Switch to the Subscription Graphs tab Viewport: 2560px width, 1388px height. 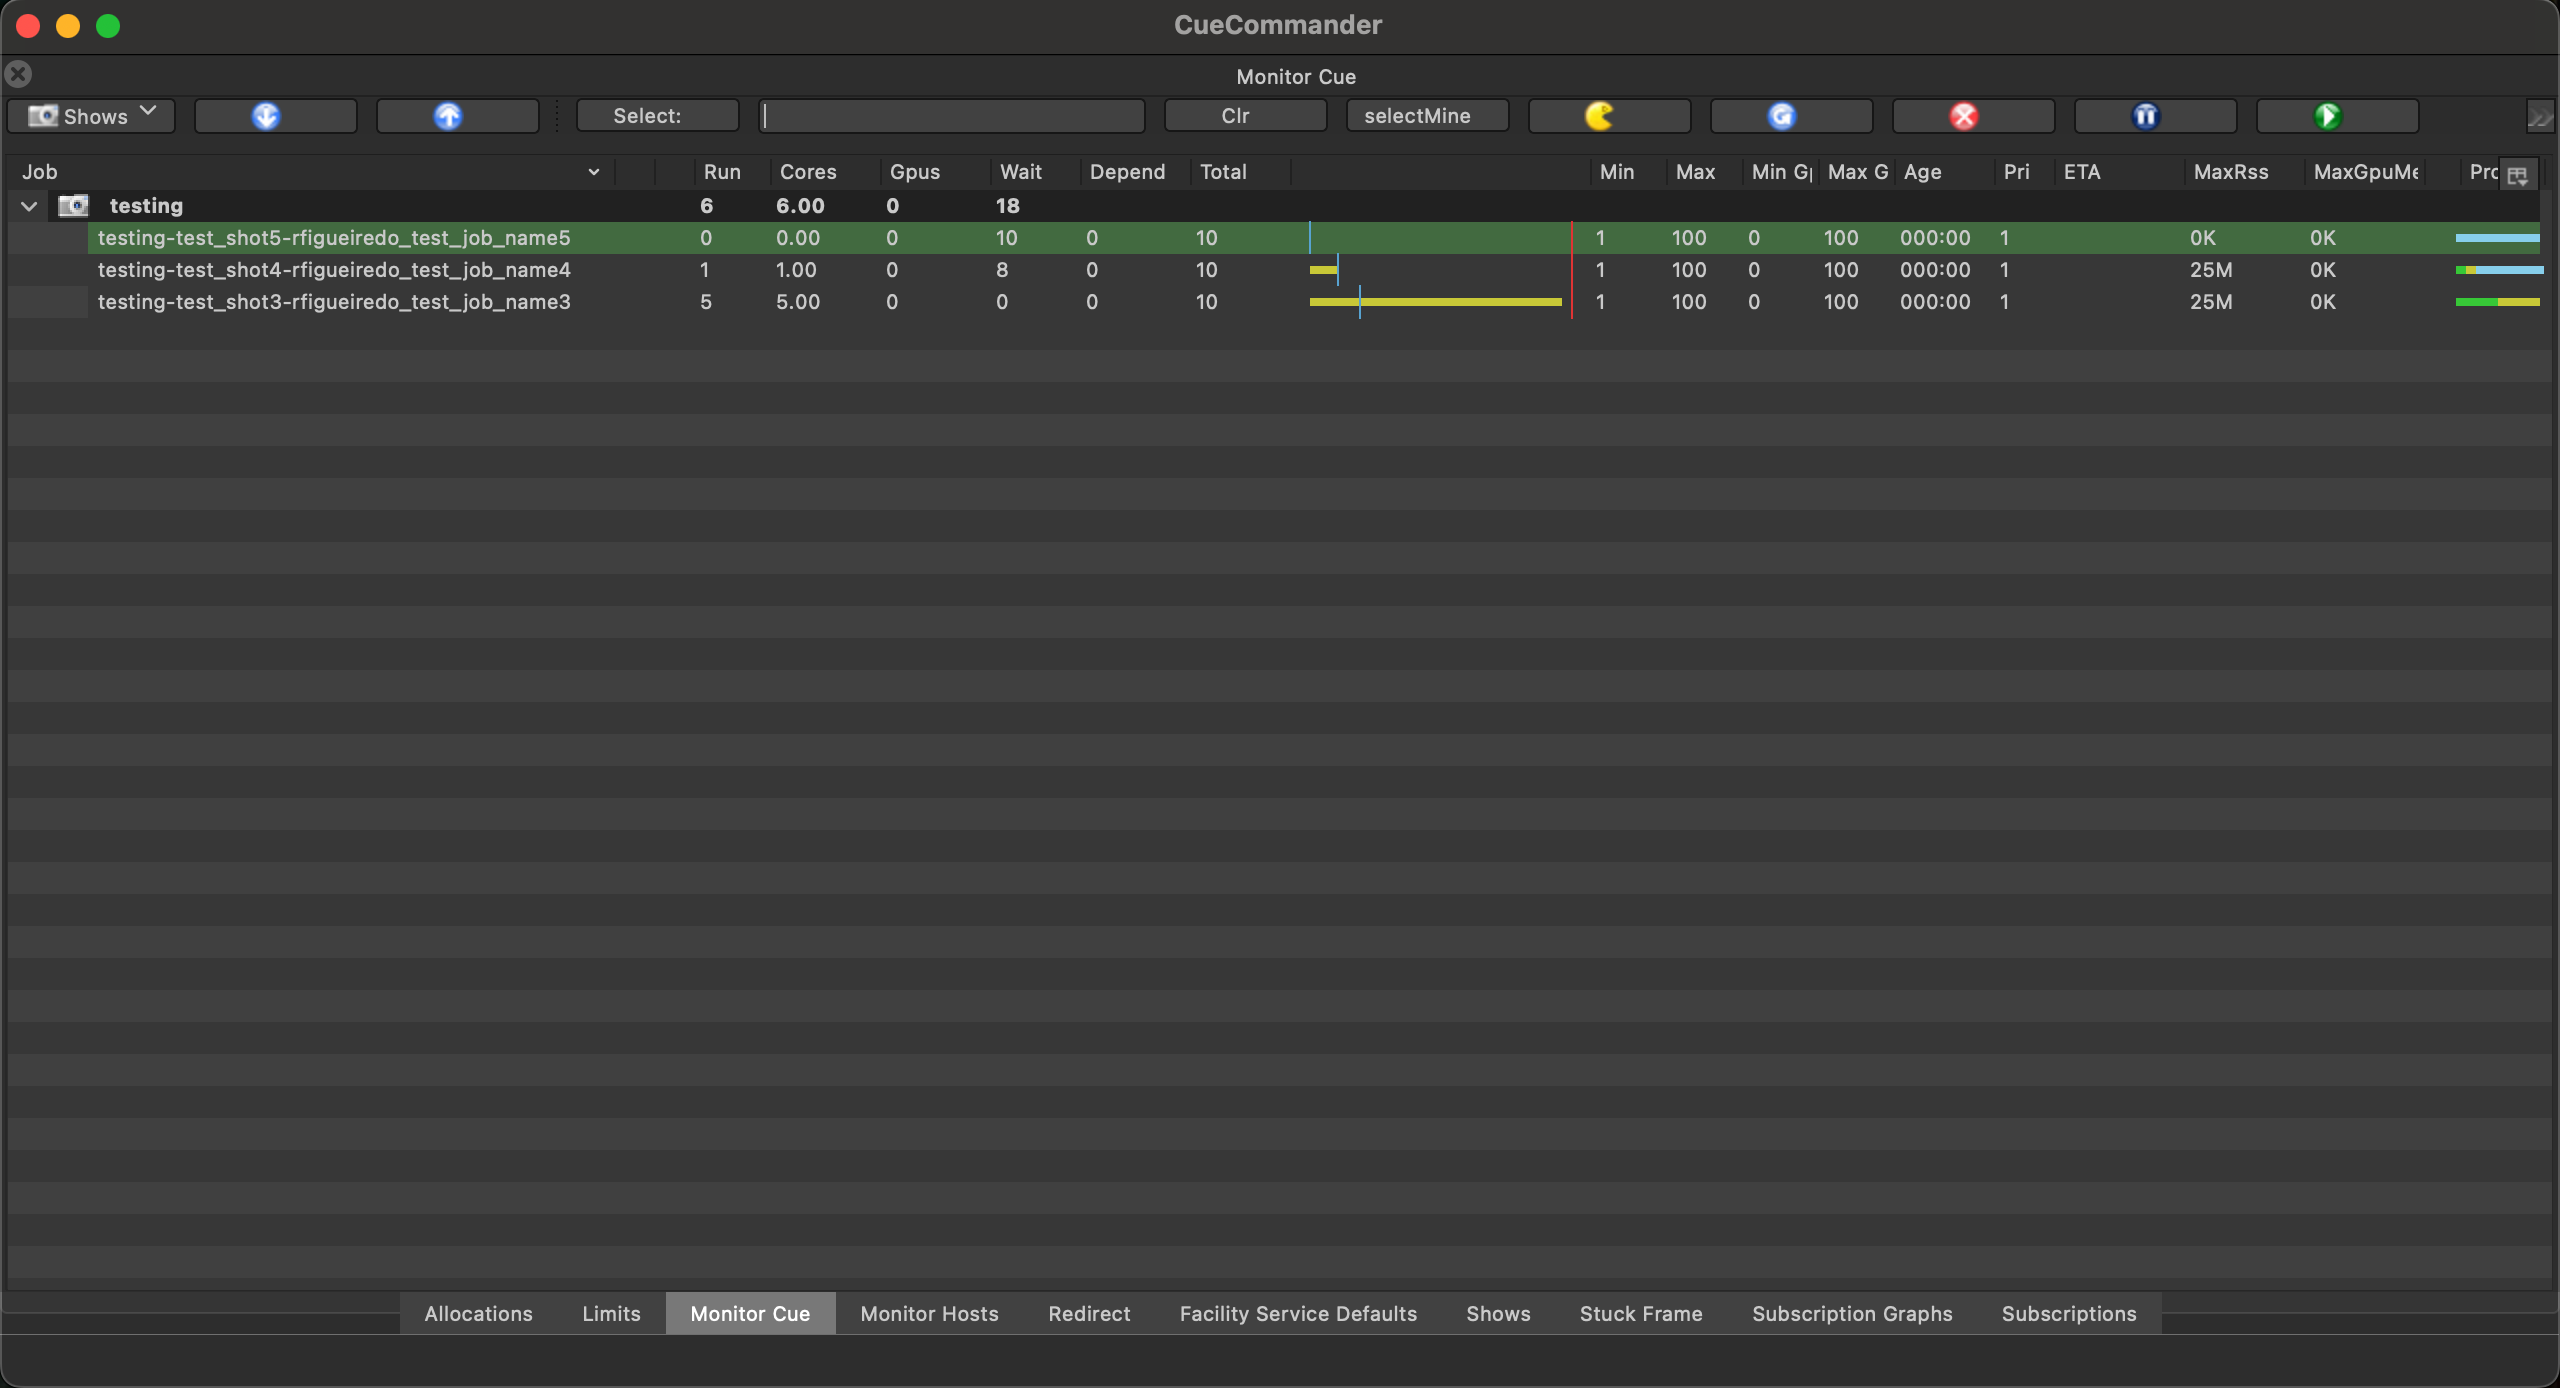click(x=1852, y=1314)
